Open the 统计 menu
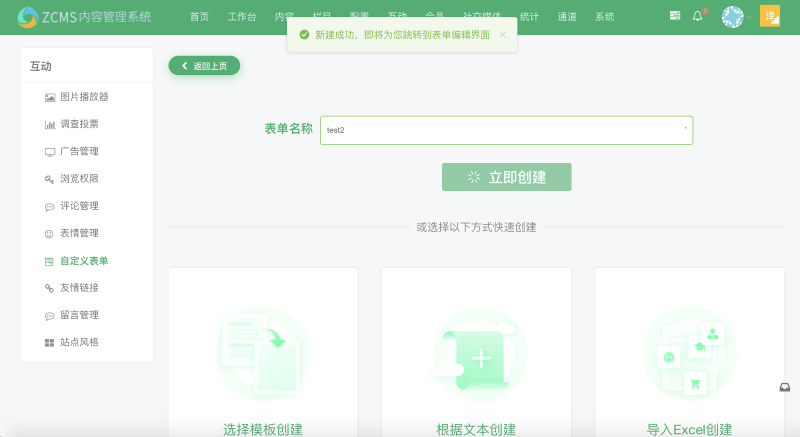Screen dimensions: 800x437 pyautogui.click(x=529, y=17)
